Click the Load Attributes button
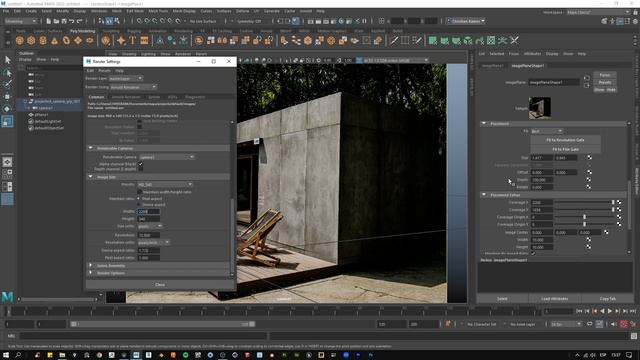Viewport: 640px width, 360px height. 555,299
